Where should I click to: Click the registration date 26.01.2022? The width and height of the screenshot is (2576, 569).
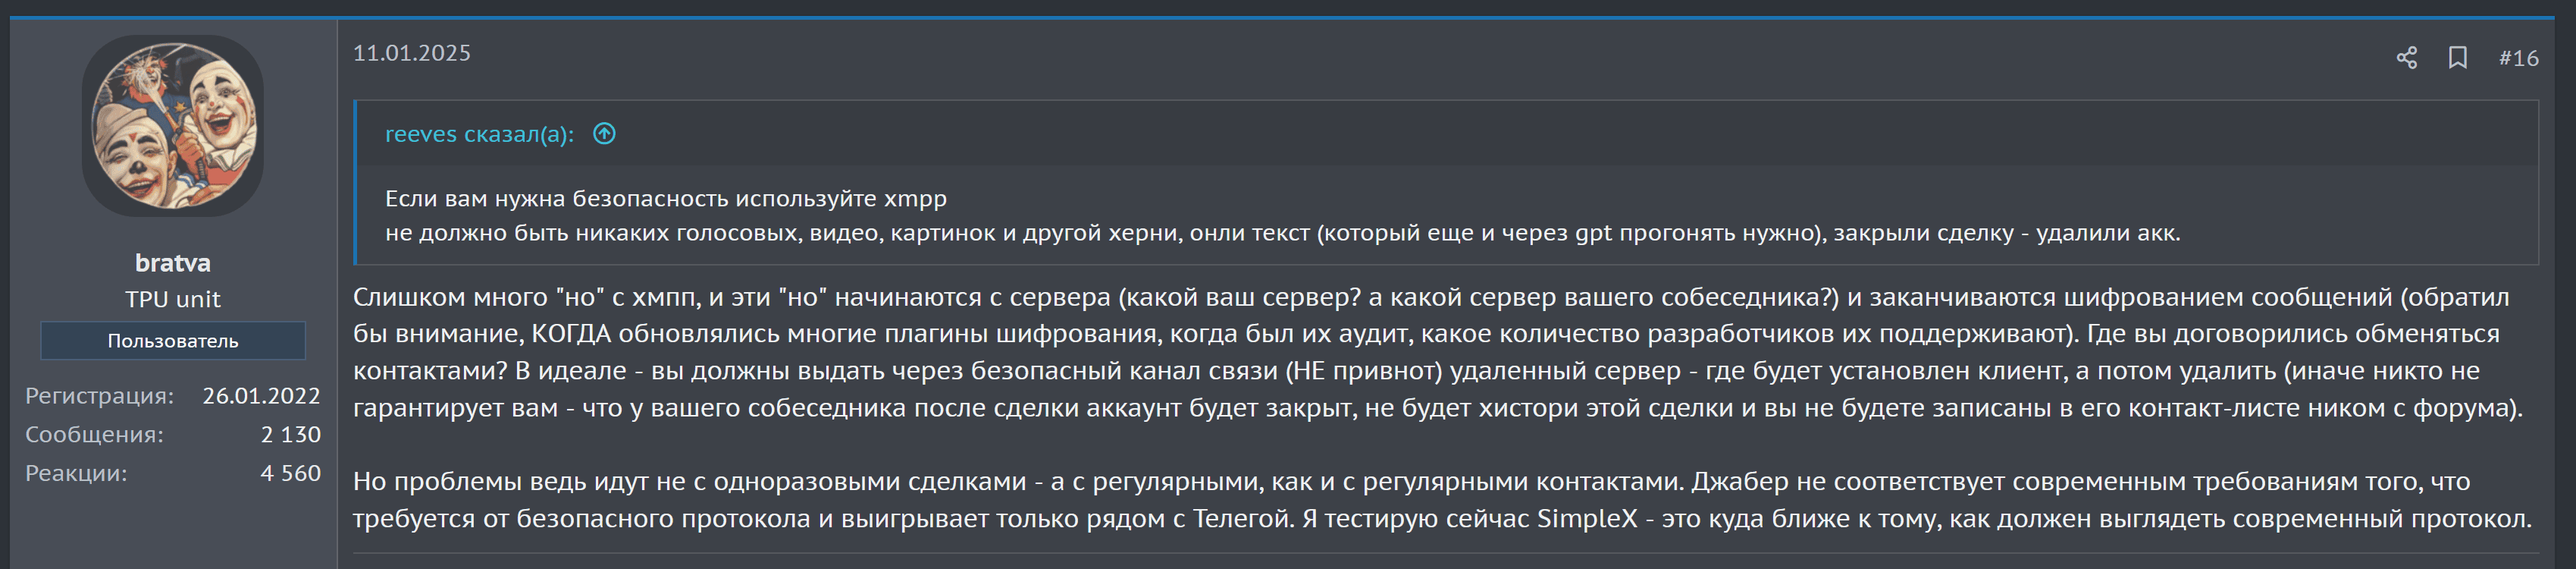(262, 395)
